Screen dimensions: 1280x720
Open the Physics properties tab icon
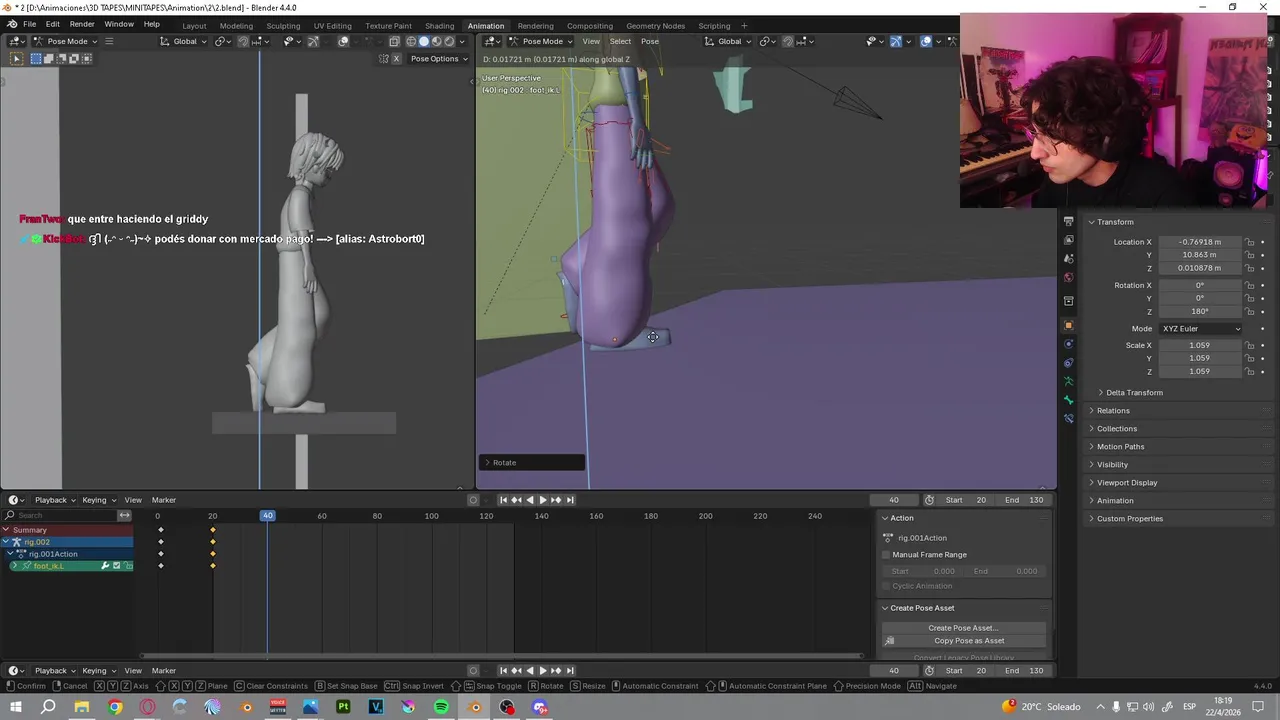[x=1068, y=344]
